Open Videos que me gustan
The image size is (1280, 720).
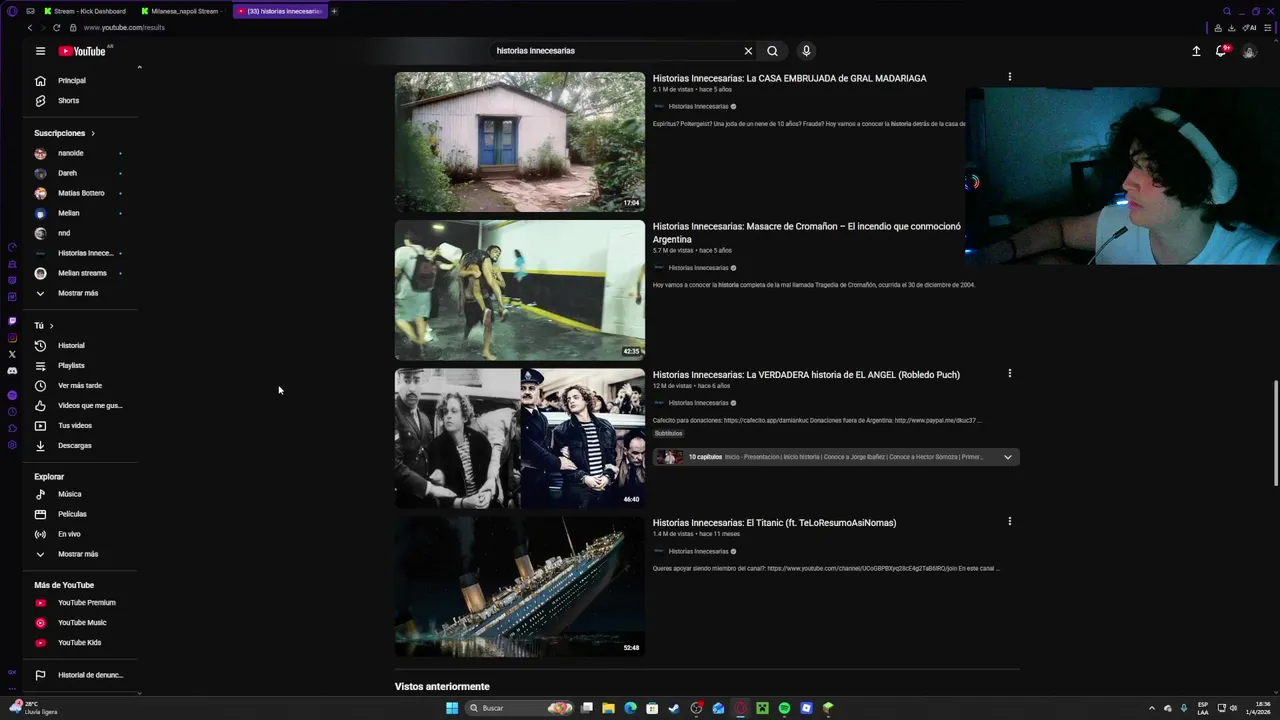80,406
